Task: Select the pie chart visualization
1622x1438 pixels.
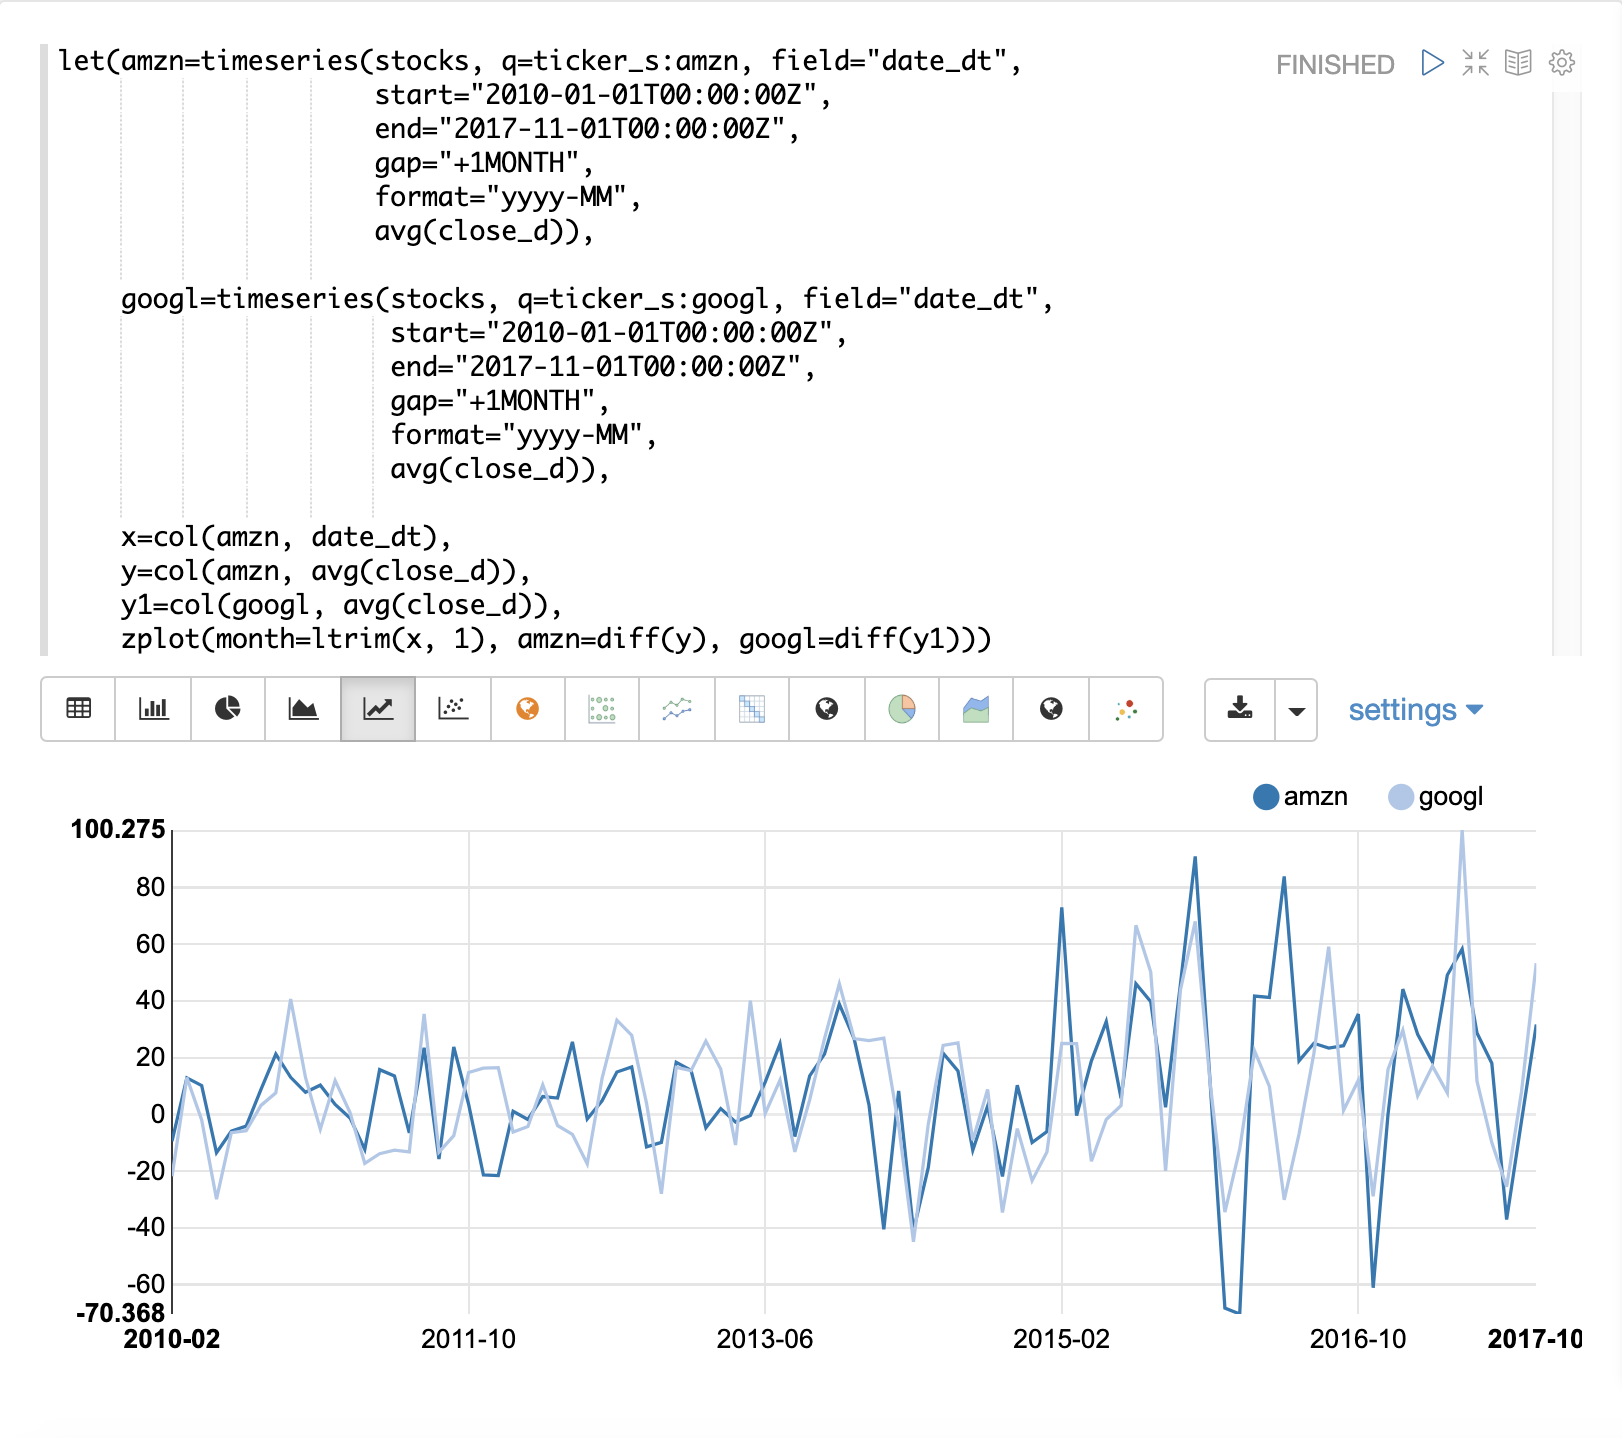Action: (228, 709)
